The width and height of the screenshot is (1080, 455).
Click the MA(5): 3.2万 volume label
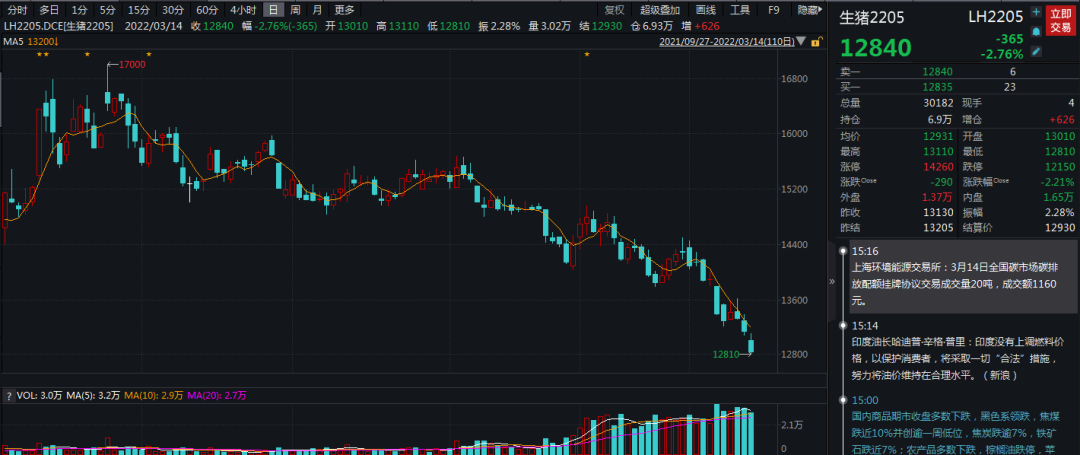click(94, 396)
